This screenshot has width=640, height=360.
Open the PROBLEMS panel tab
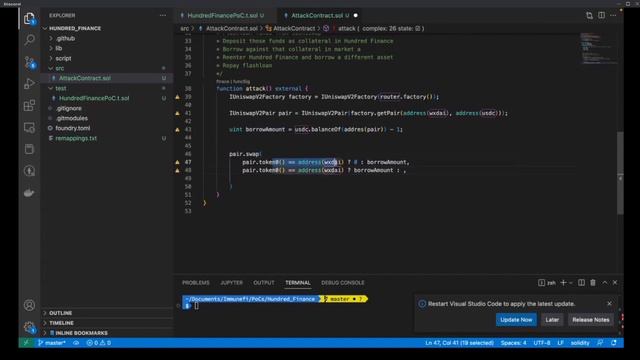pos(196,282)
